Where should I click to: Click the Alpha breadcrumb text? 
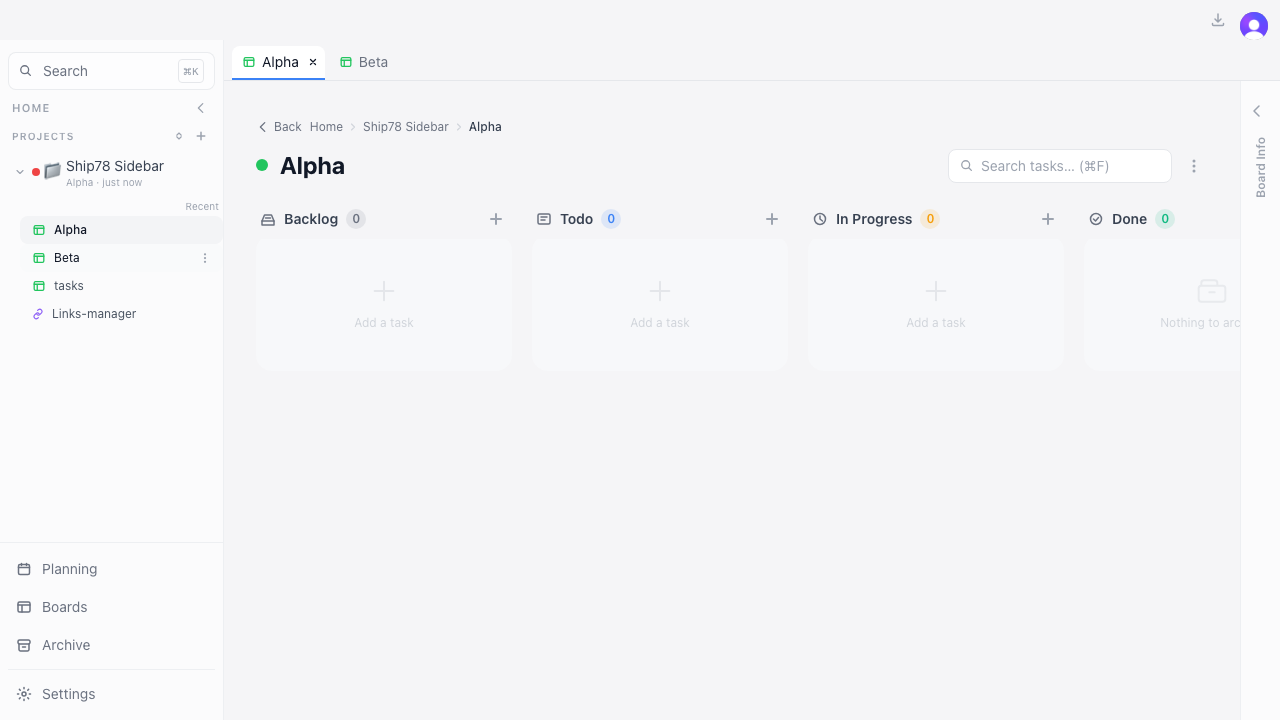[485, 127]
